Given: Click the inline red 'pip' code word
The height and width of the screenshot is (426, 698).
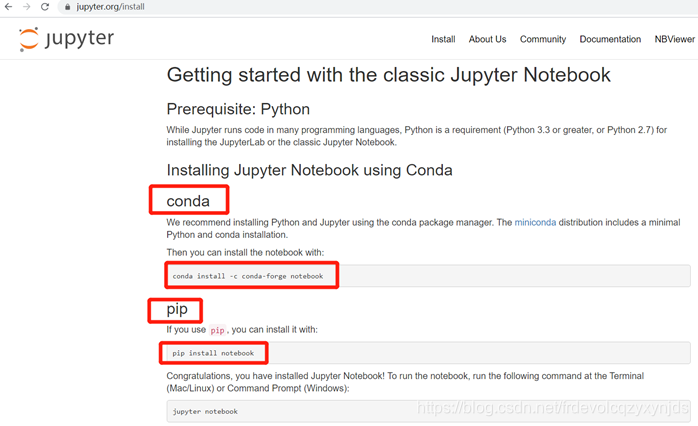Looking at the screenshot, I should click(x=217, y=330).
